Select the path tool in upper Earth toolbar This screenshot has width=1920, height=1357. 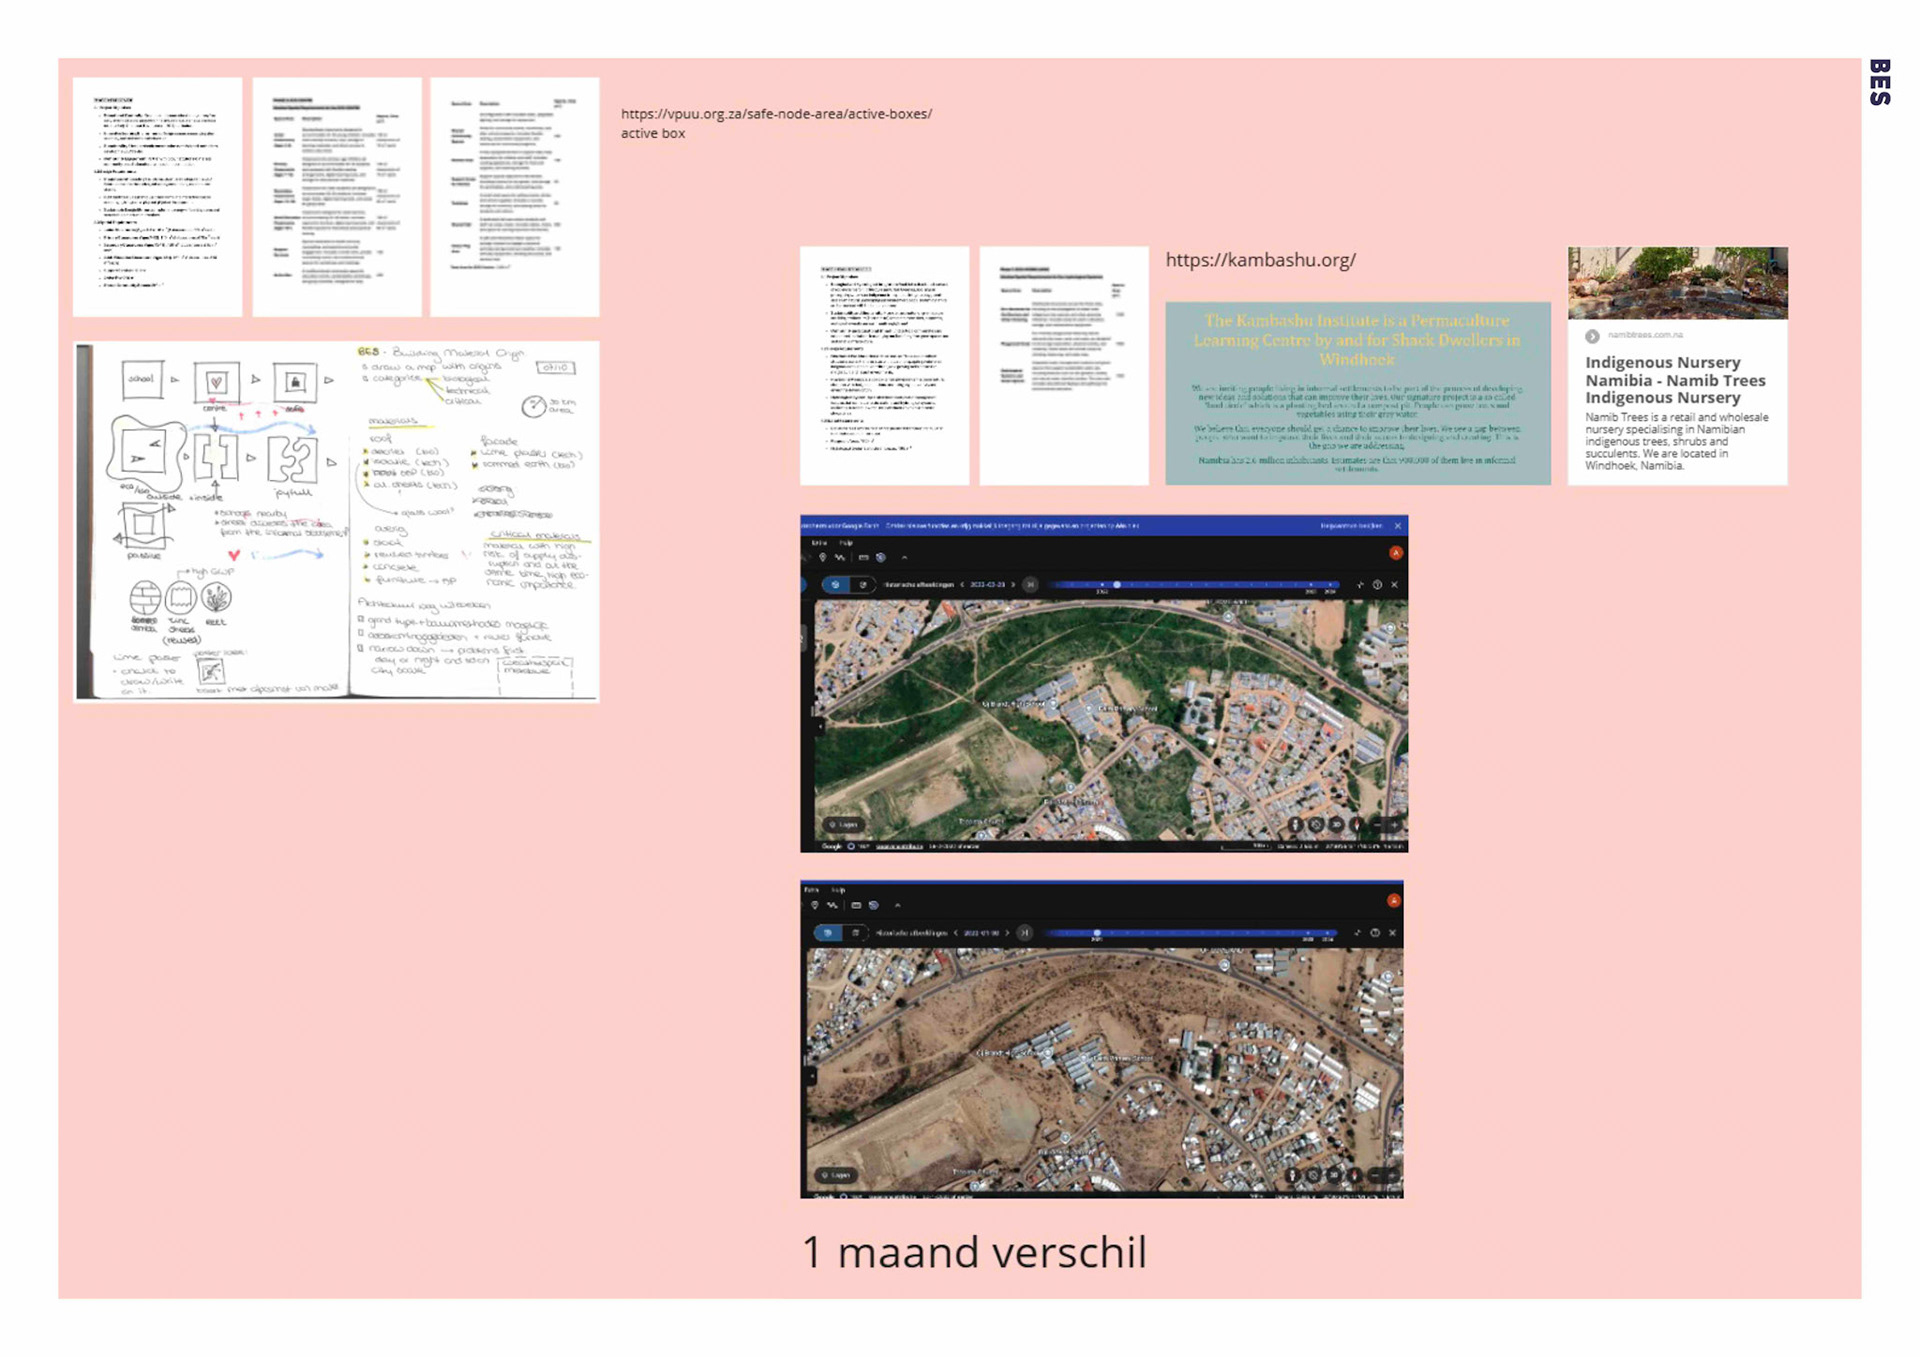840,557
